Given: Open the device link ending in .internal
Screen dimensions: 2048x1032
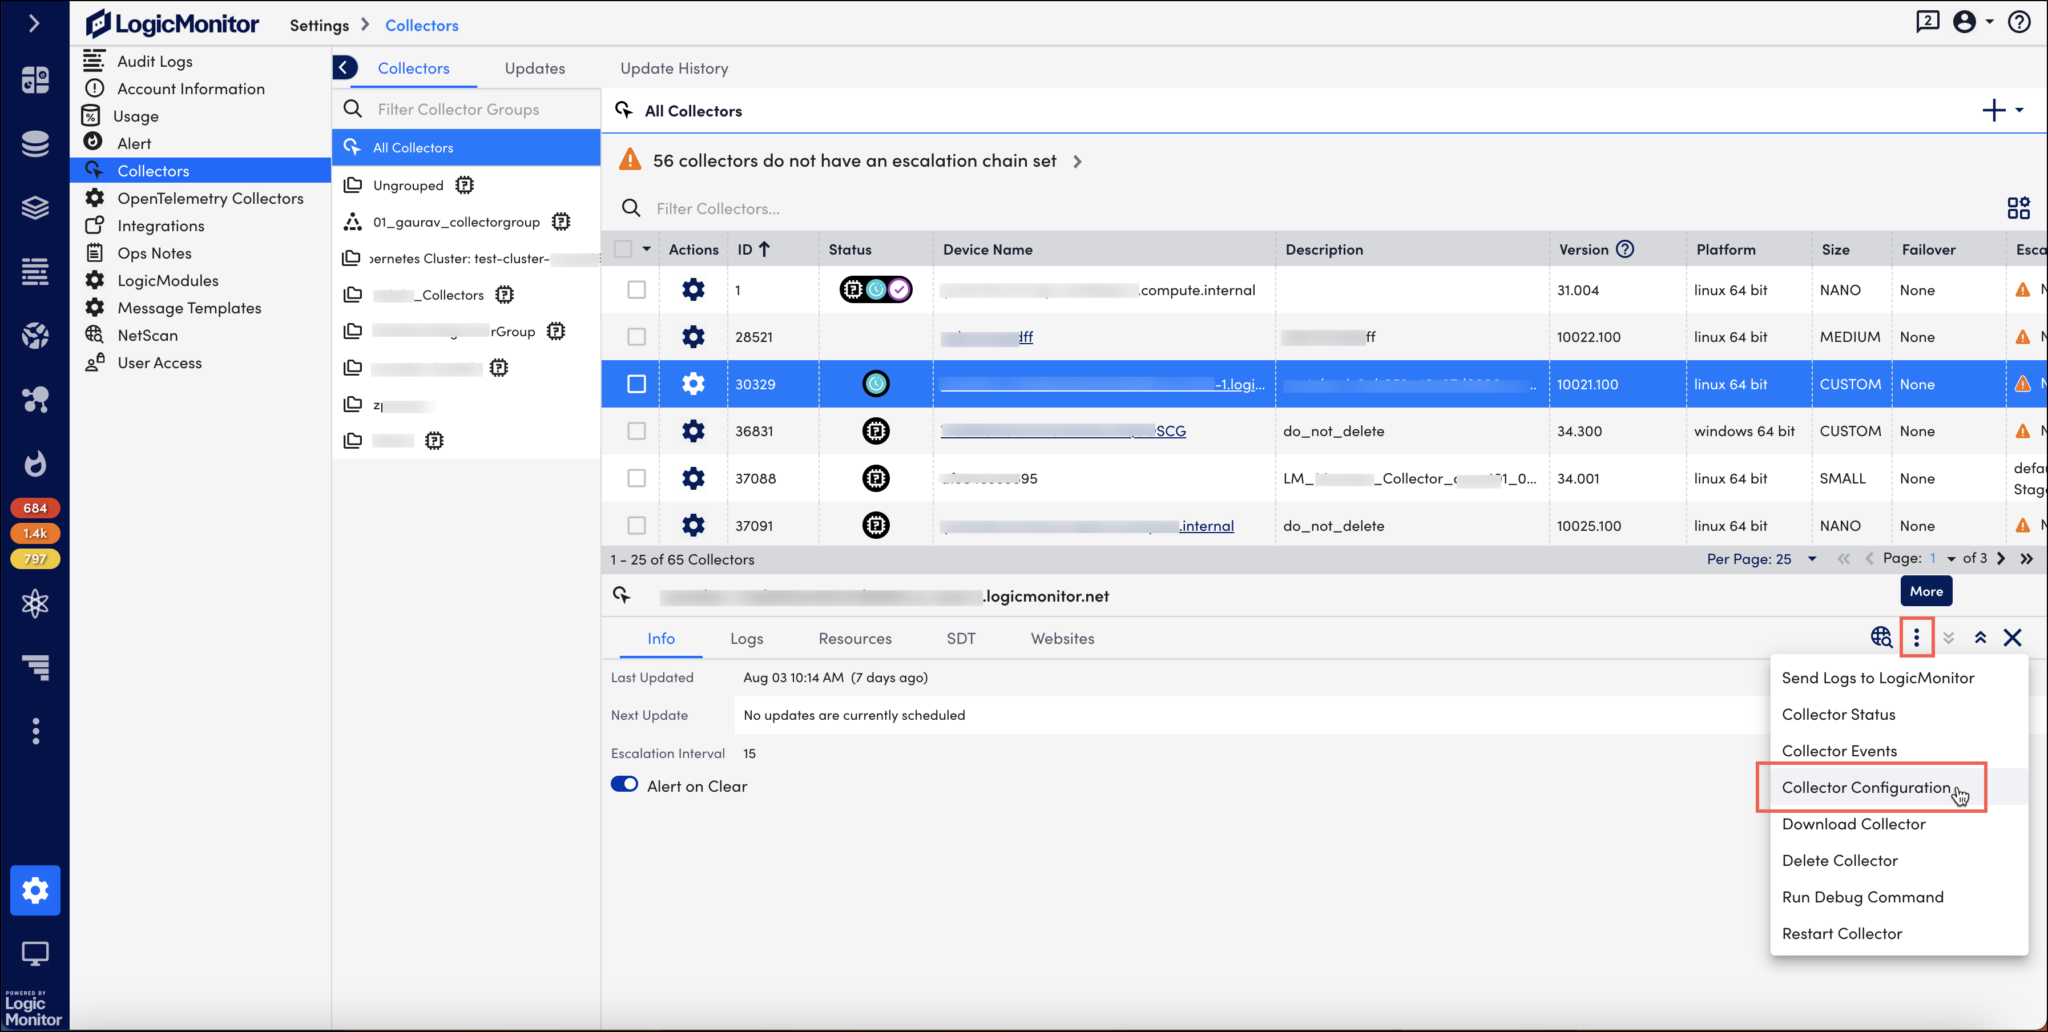Looking at the screenshot, I should click(1205, 525).
